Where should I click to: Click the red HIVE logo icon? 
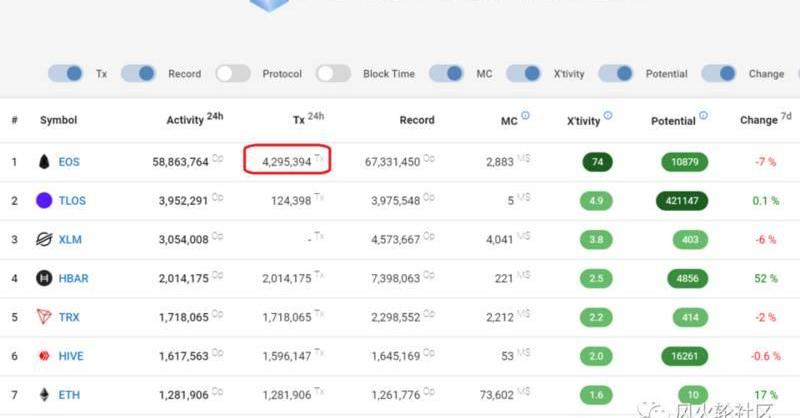(44, 356)
